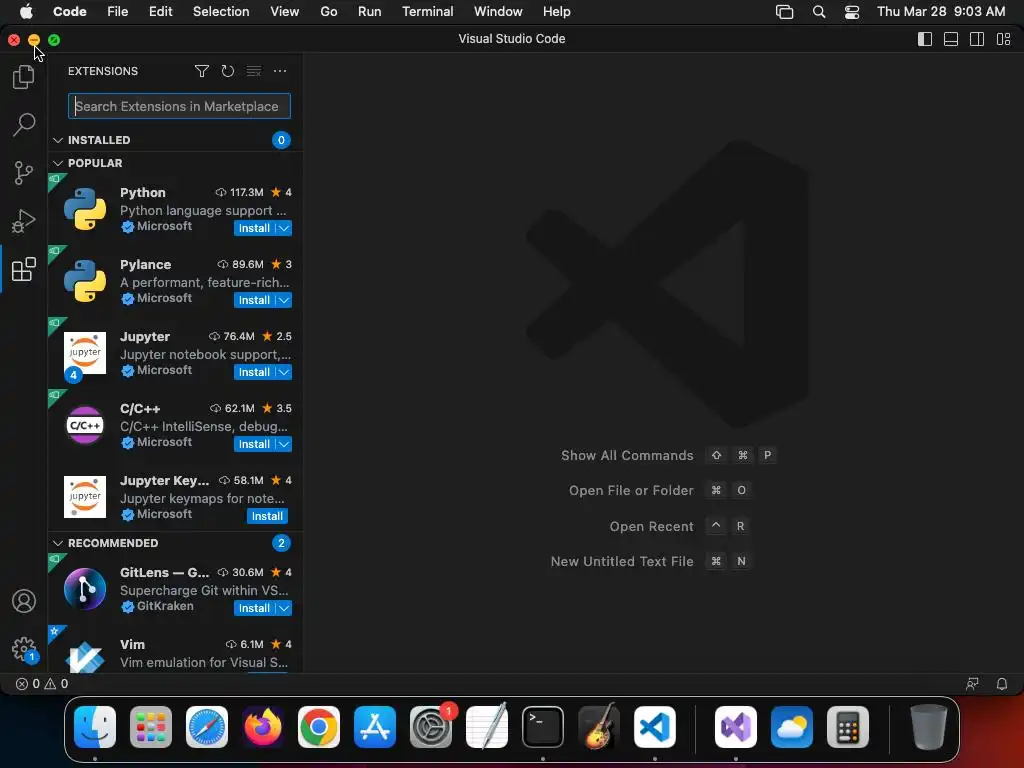The image size is (1024, 768).
Task: Open the Run and Debug view
Action: coord(24,221)
